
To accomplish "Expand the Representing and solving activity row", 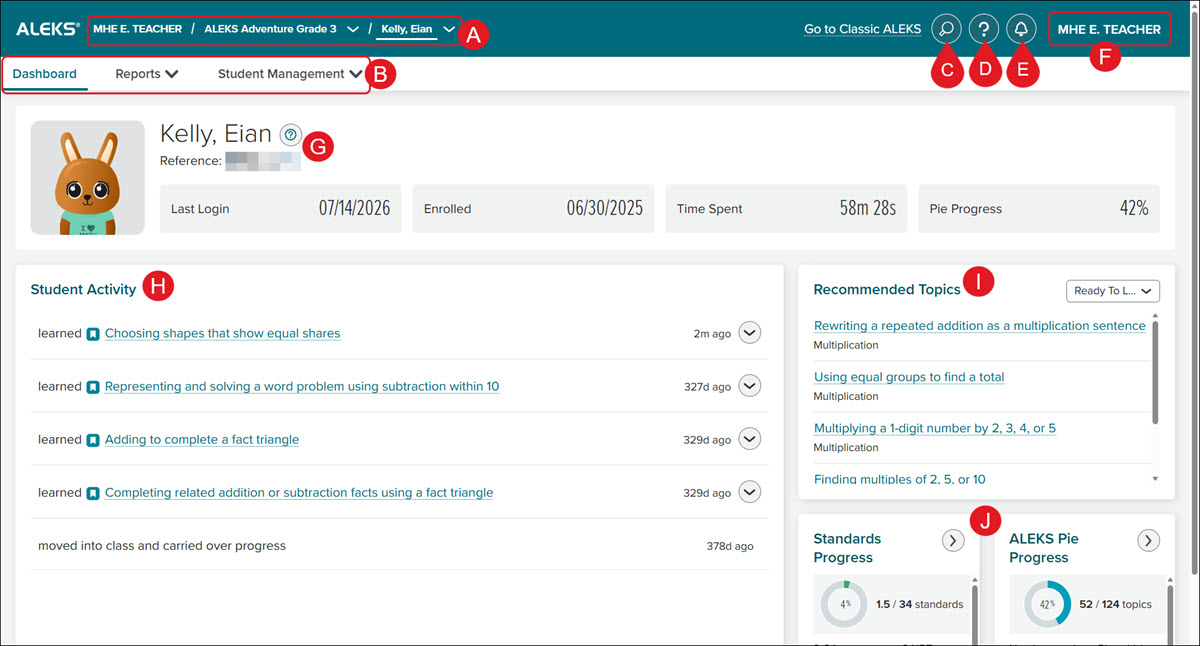I will pyautogui.click(x=749, y=386).
